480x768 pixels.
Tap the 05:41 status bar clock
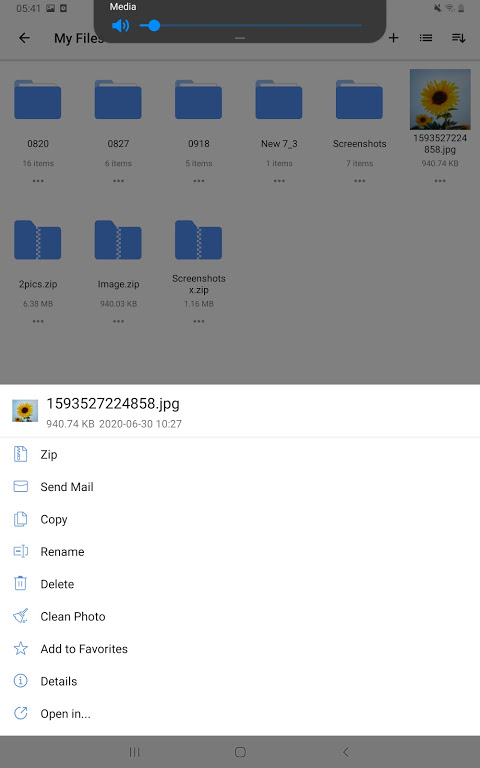coord(28,8)
